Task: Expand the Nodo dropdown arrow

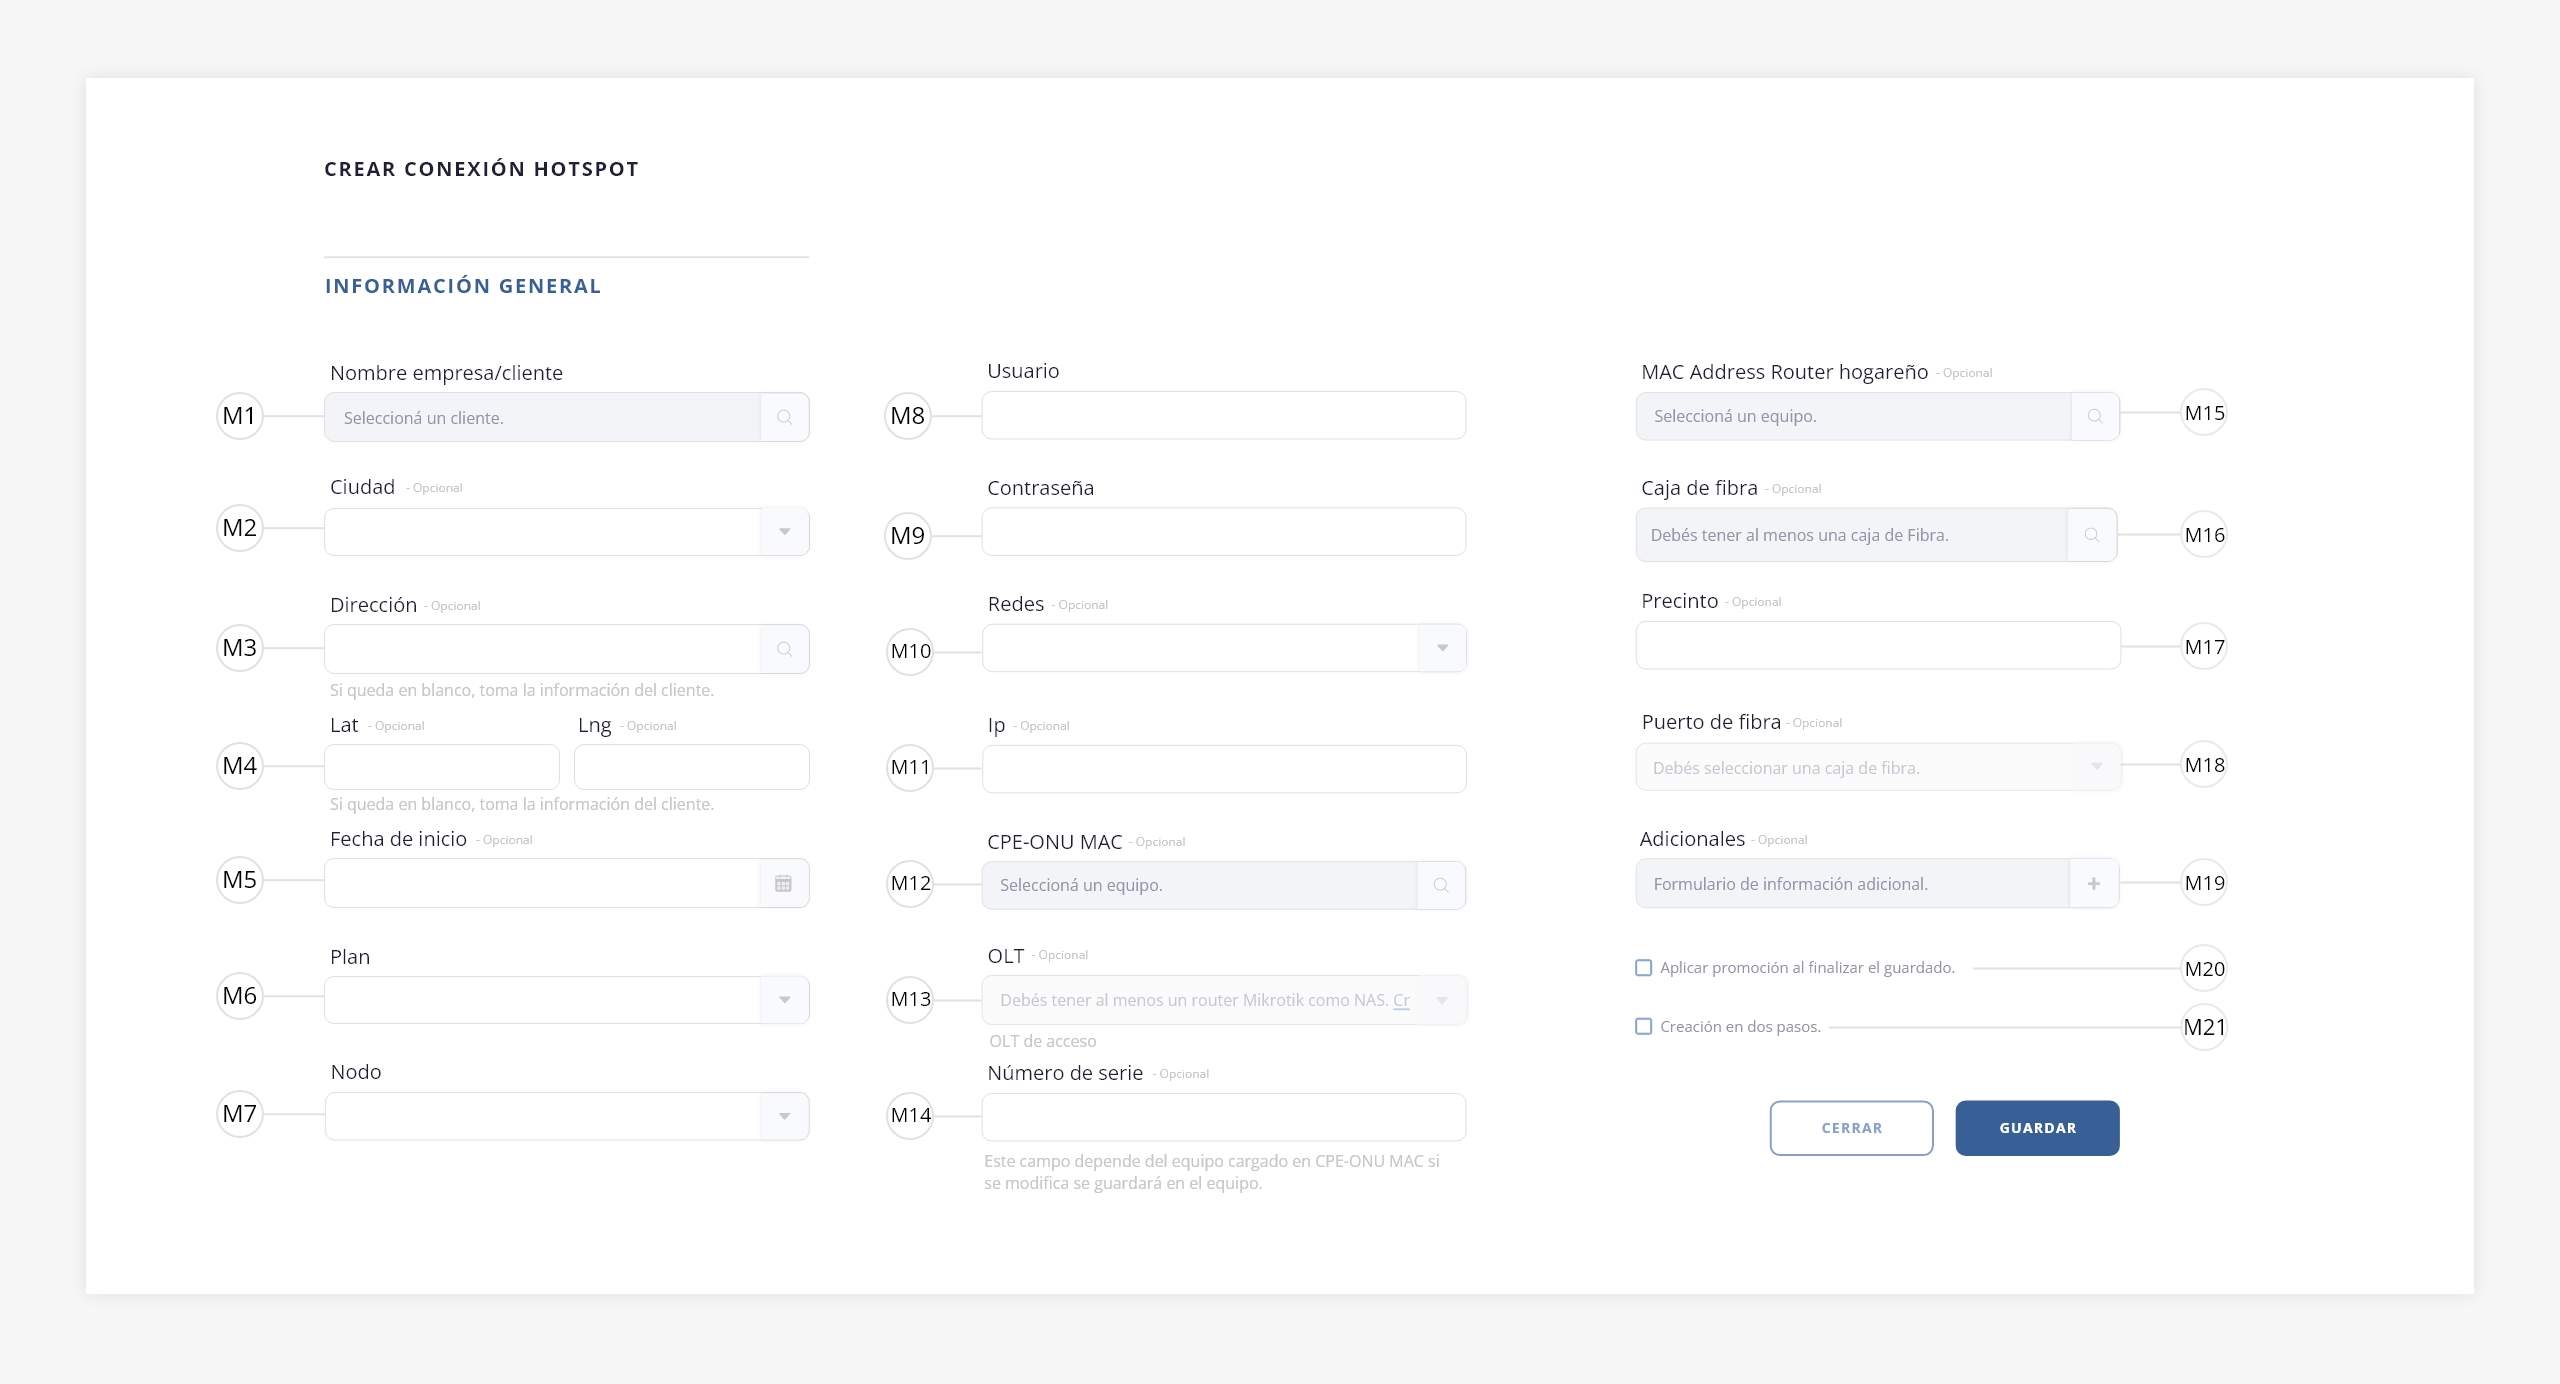Action: pyautogui.click(x=785, y=1116)
